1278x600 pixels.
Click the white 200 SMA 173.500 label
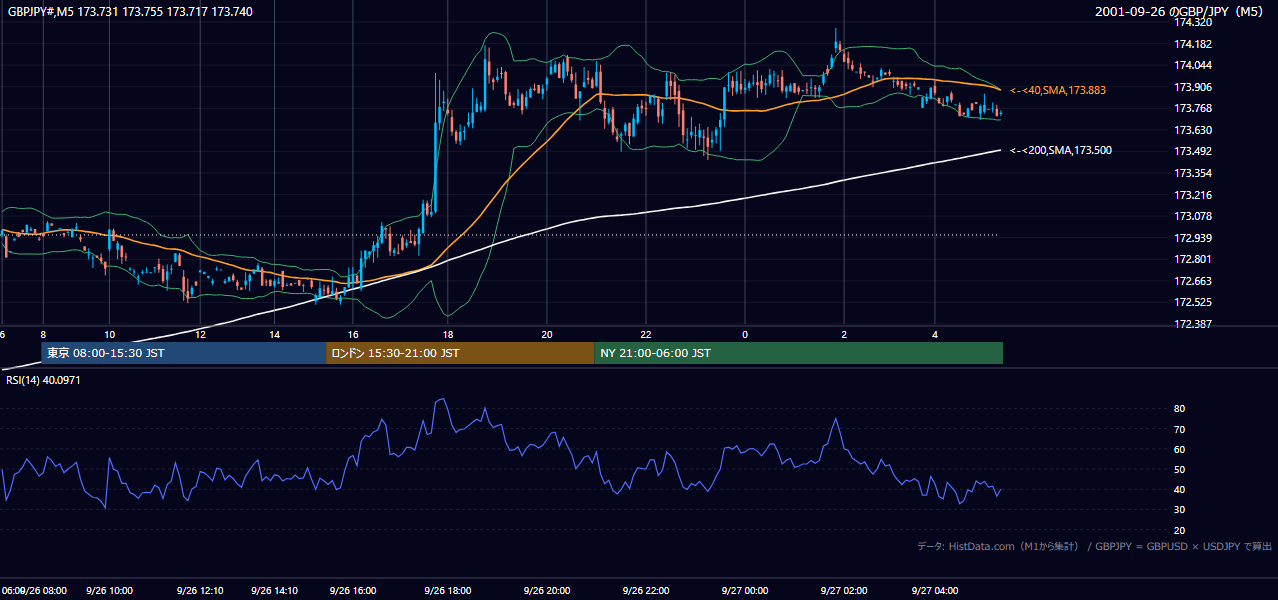(1061, 150)
